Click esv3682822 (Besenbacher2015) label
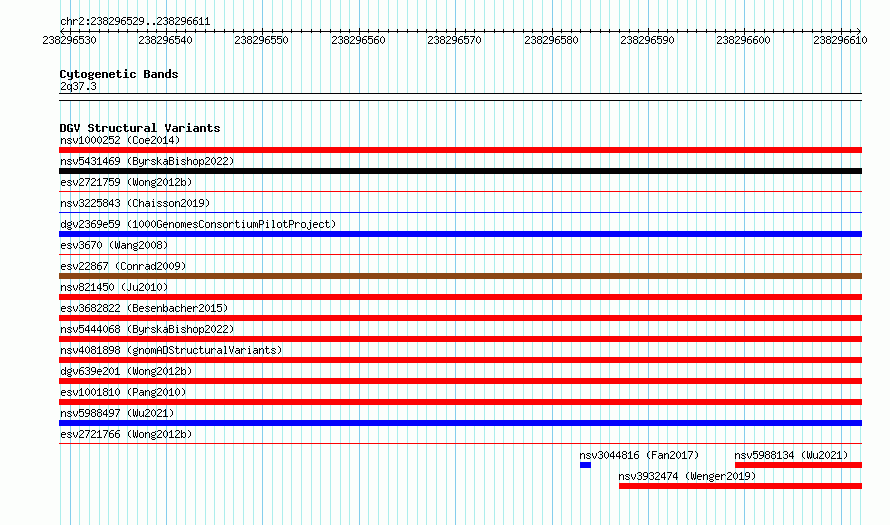Viewport: 890px width, 525px height. (144, 308)
